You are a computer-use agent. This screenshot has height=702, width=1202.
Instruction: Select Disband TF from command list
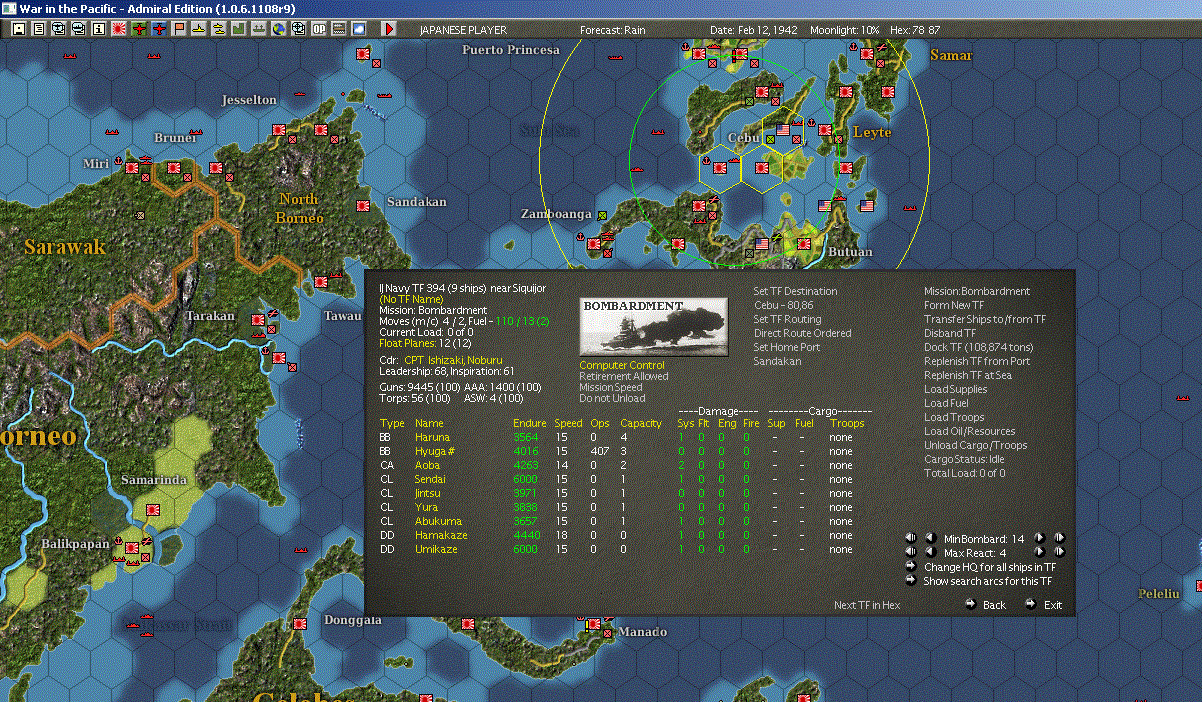pyautogui.click(x=950, y=334)
